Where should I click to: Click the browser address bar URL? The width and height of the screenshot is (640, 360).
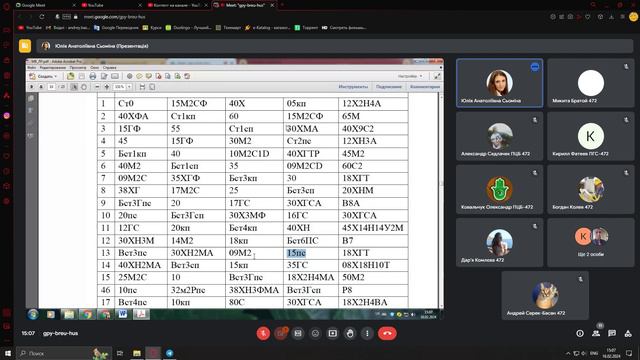coord(114,17)
